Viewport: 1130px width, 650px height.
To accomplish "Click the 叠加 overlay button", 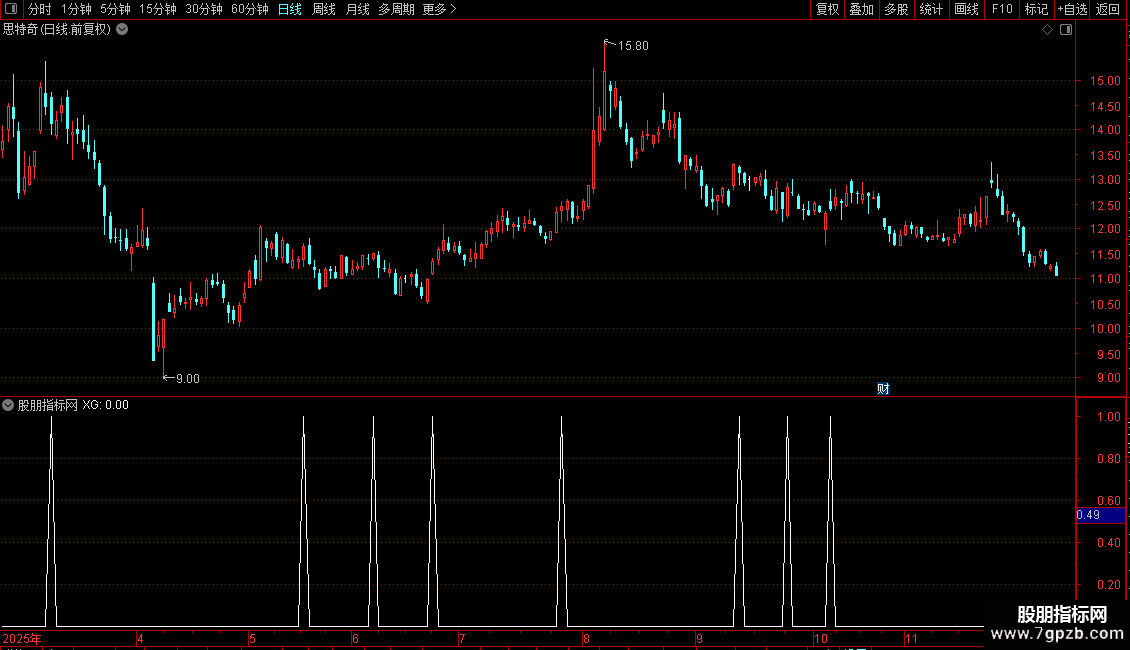I will 861,9.
